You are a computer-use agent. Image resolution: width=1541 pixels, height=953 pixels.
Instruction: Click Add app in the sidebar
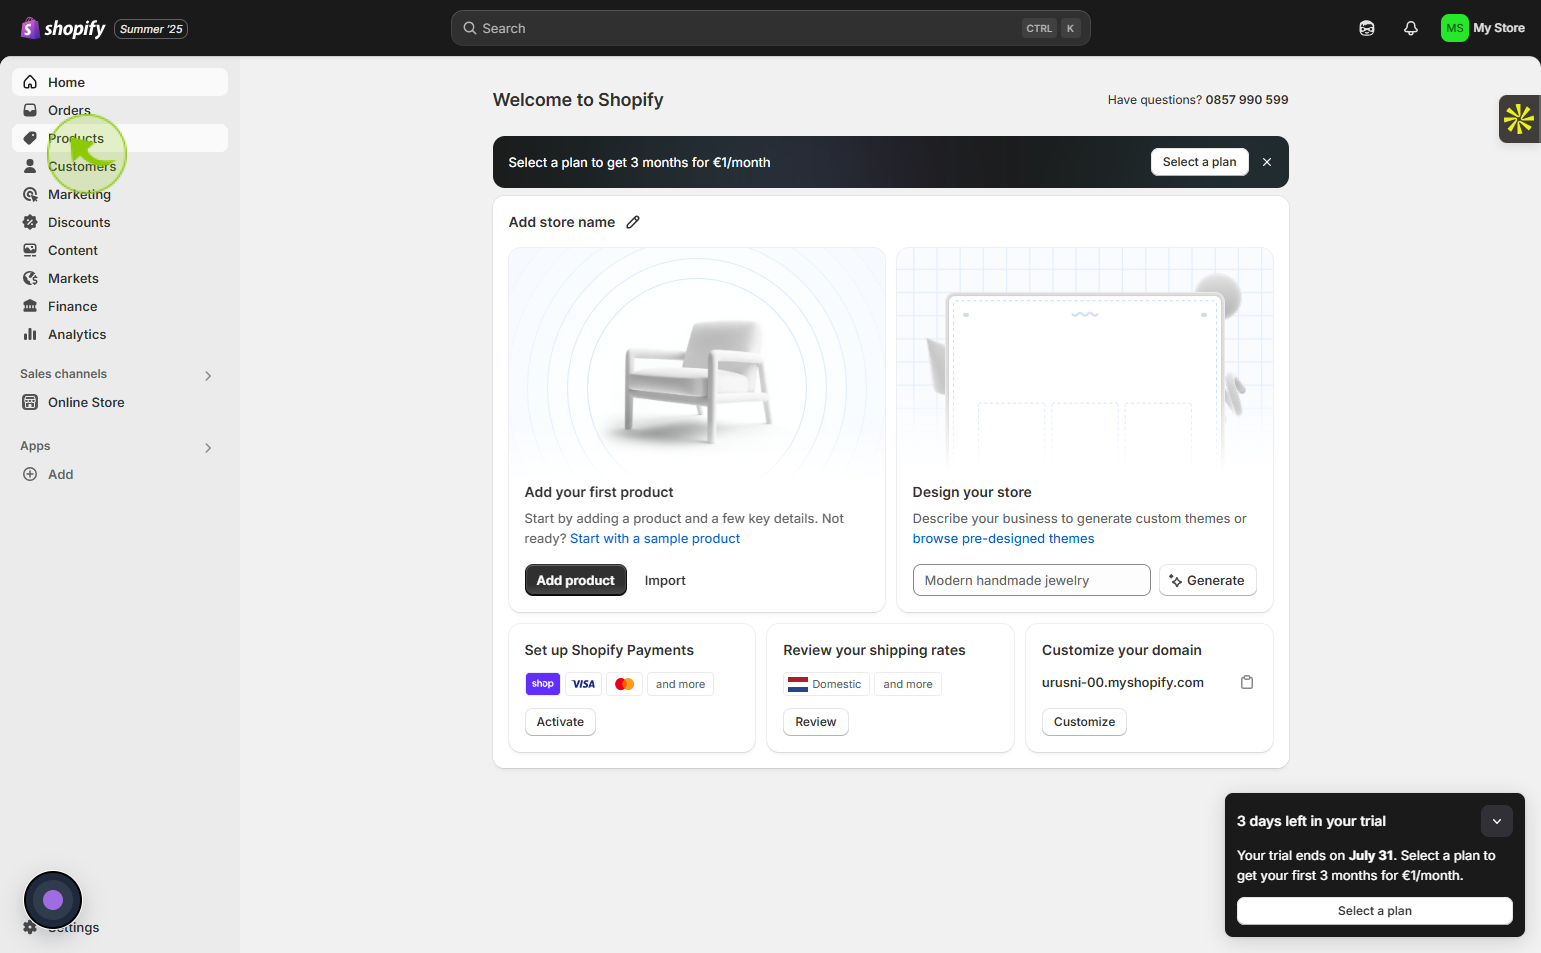pyautogui.click(x=120, y=474)
